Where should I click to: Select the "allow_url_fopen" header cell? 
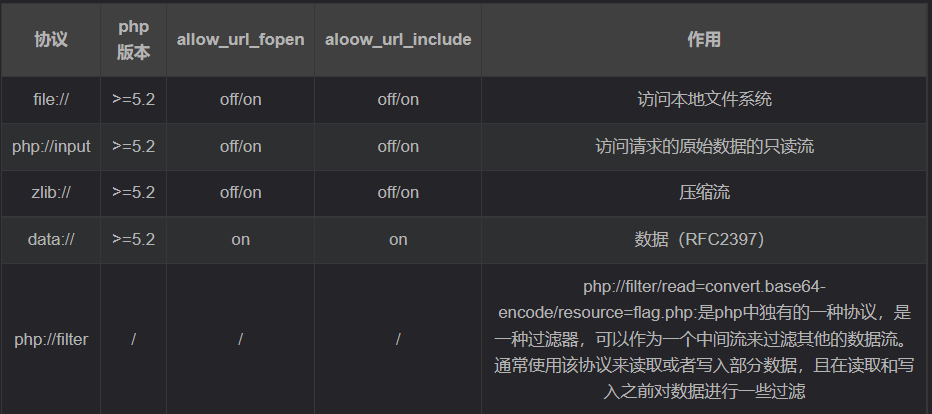(x=240, y=40)
